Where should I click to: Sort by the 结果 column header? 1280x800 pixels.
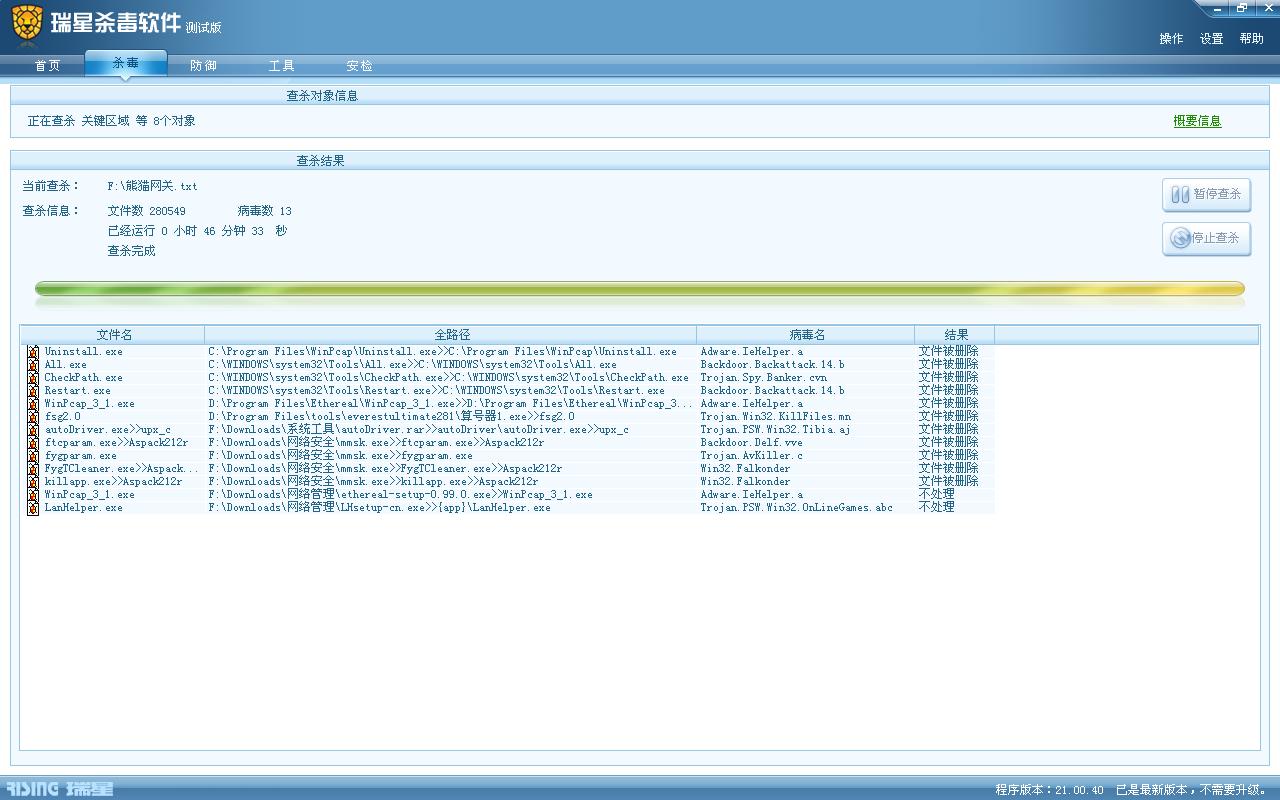coord(955,335)
